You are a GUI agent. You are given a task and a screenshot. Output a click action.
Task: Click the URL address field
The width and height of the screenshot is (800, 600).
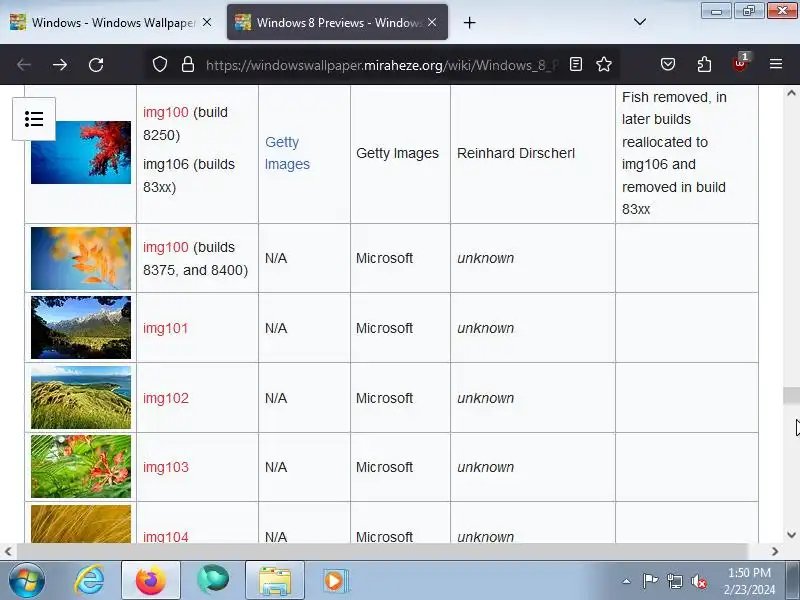pos(382,65)
